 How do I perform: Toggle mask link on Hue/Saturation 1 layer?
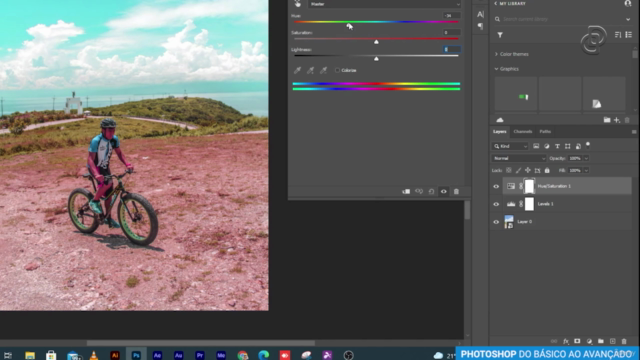coord(521,186)
